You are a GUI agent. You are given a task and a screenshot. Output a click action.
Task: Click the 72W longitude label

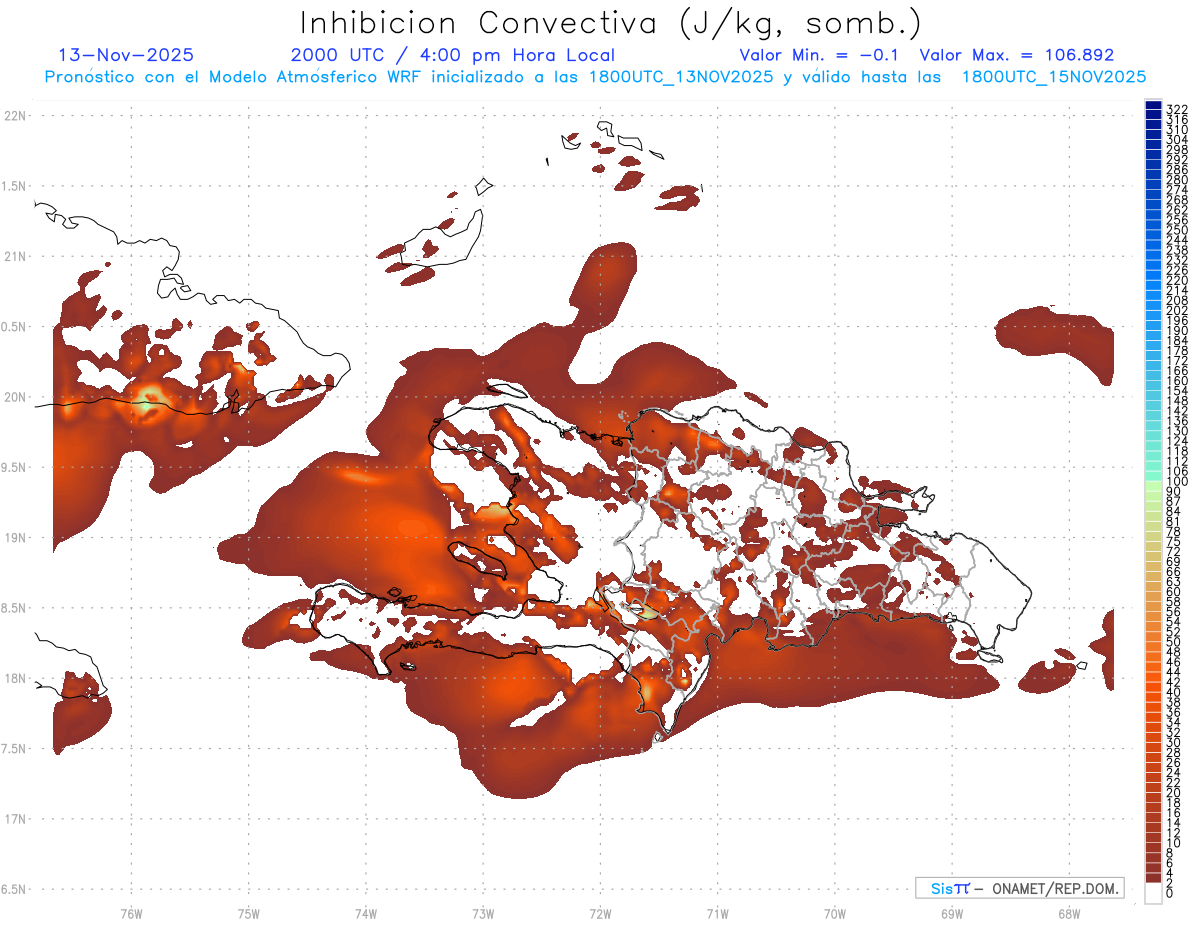point(600,913)
